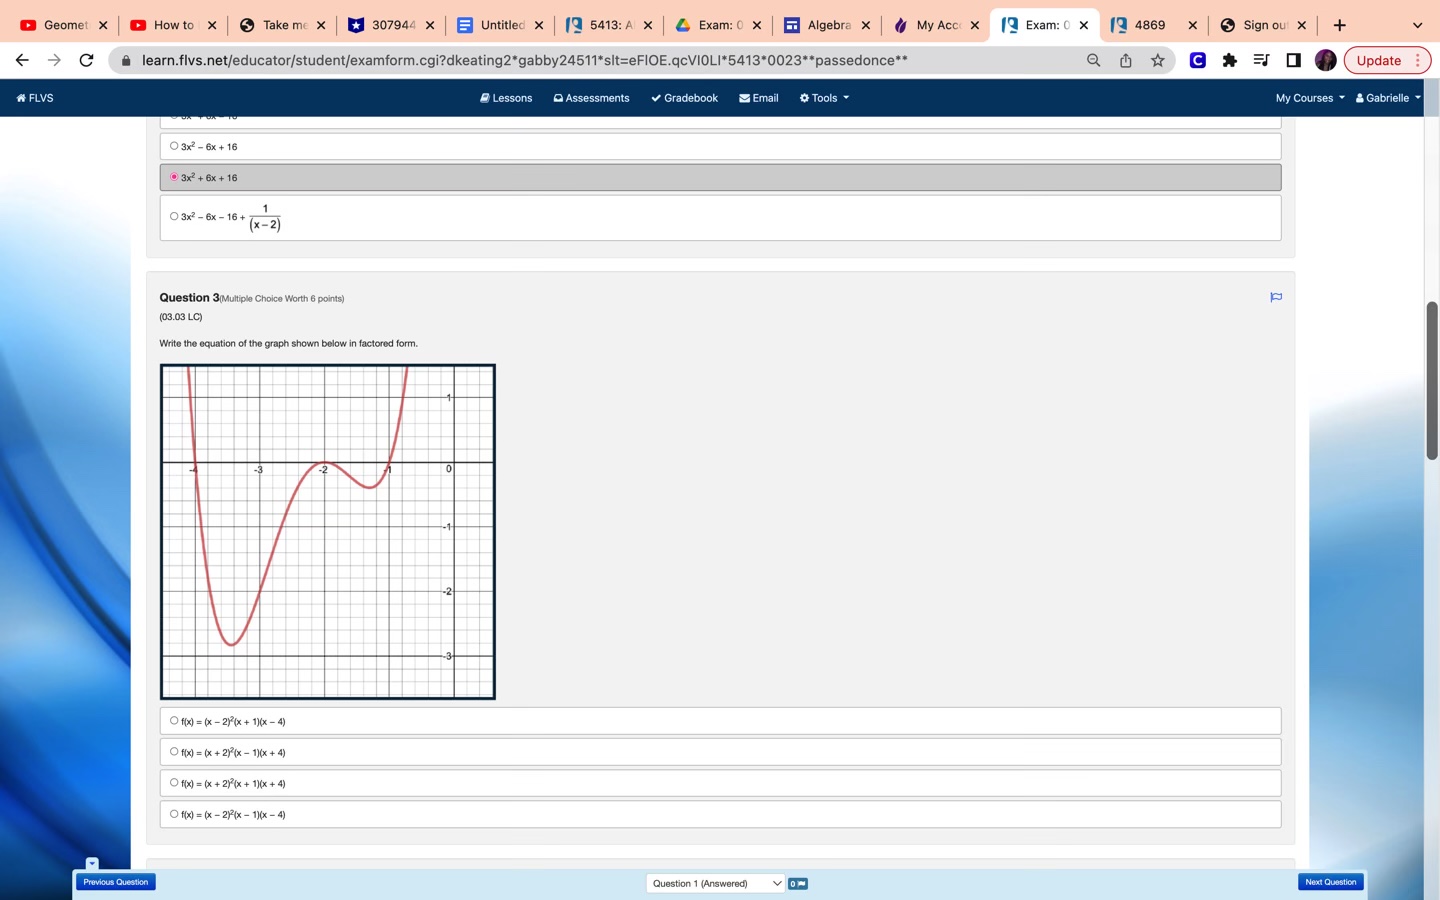Image resolution: width=1440 pixels, height=900 pixels.
Task: Click the browser back arrow
Action: pyautogui.click(x=22, y=60)
